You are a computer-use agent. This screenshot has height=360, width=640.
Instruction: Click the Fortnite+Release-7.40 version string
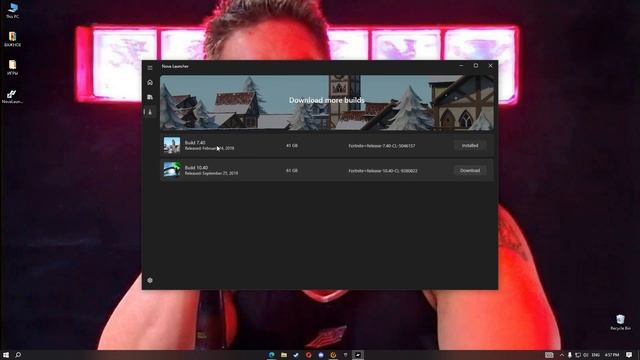382,146
